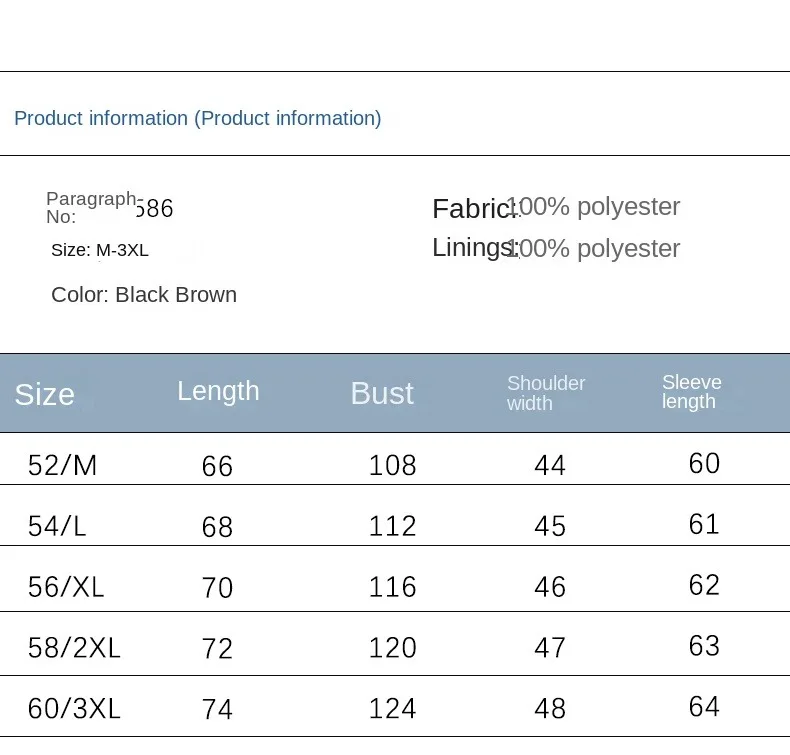Click sleeve length 64 for 60/3XL
790x755 pixels.
pyautogui.click(x=704, y=707)
